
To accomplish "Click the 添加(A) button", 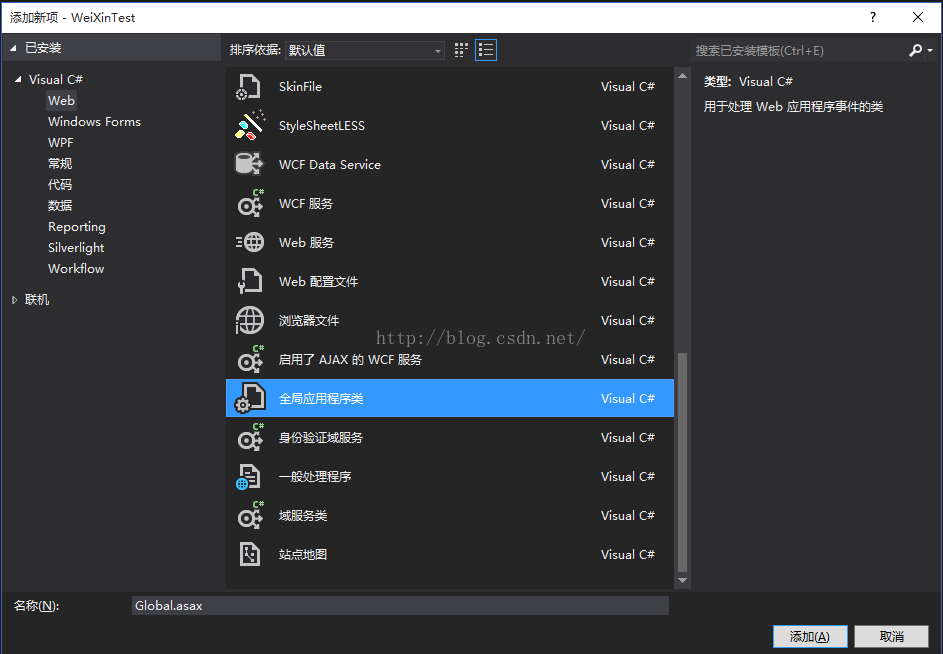I will pyautogui.click(x=810, y=636).
